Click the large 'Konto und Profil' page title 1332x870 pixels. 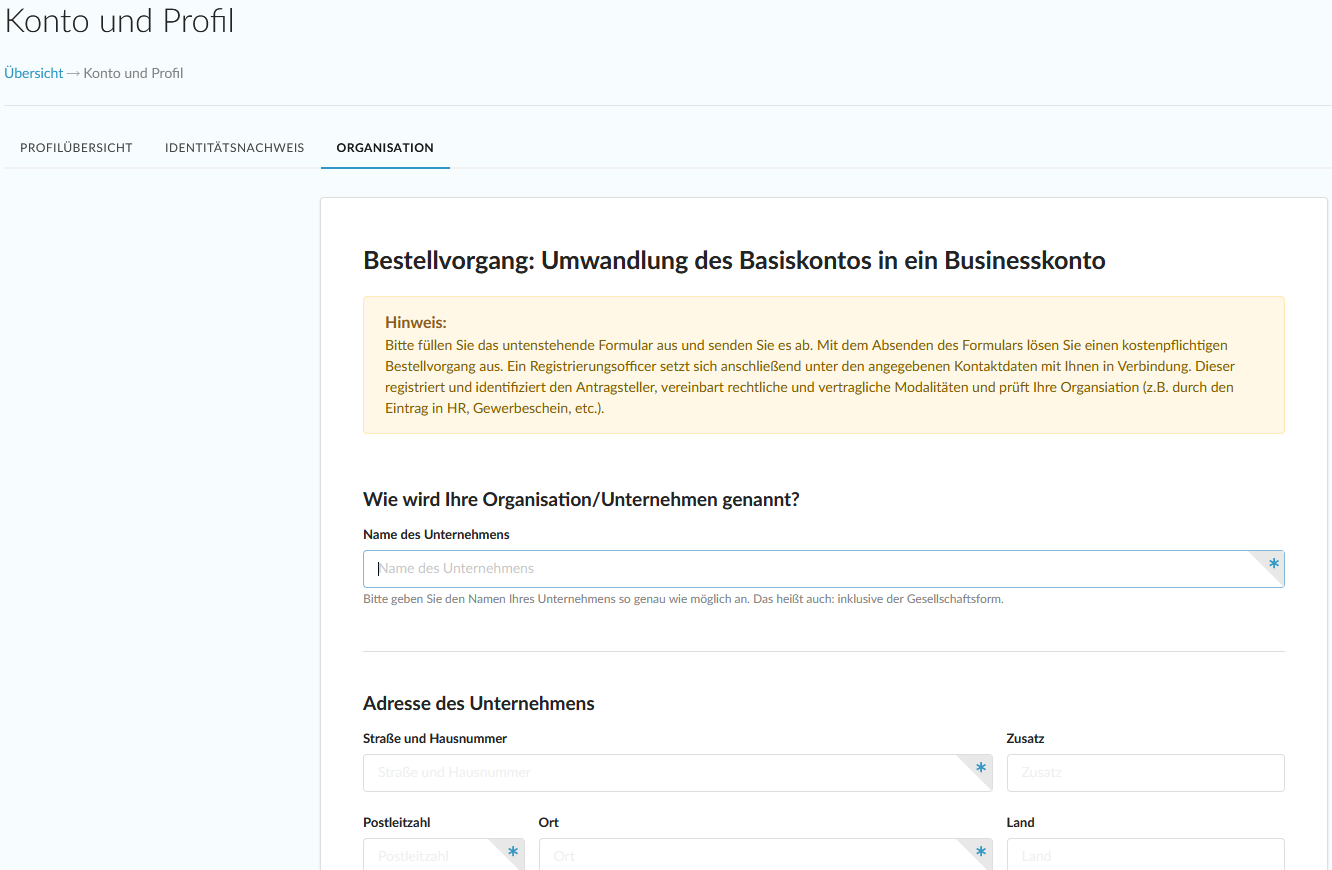120,21
